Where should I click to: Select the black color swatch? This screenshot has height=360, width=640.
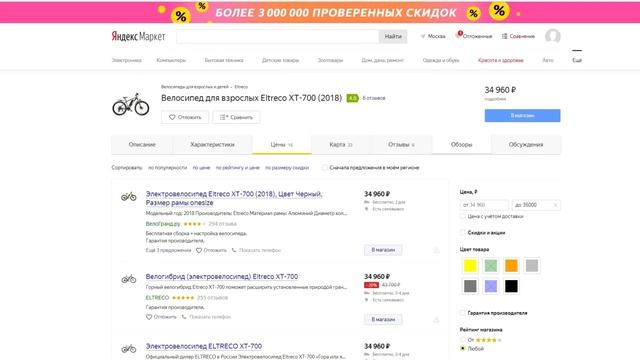[x=511, y=286]
